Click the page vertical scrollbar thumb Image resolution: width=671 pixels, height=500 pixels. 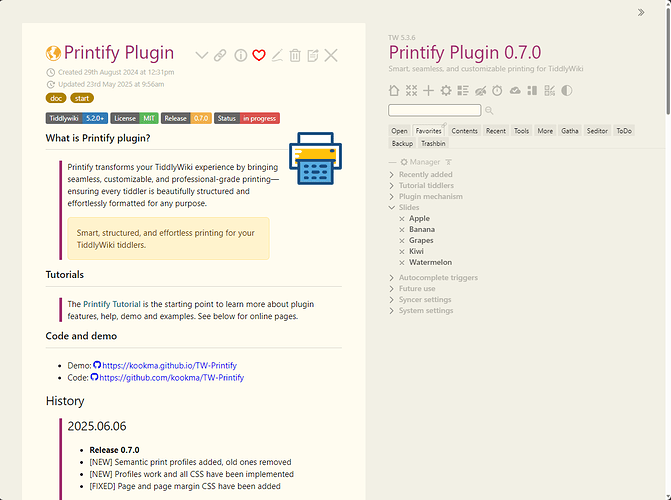(x=668, y=60)
